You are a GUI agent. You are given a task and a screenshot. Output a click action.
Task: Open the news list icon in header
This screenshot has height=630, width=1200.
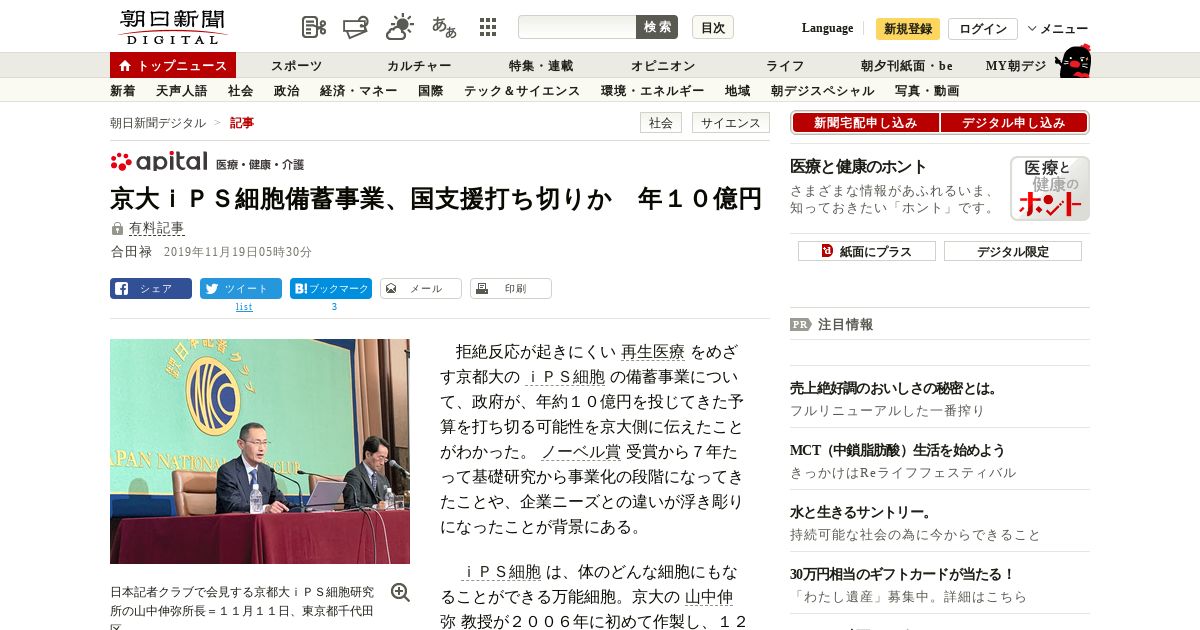tap(314, 27)
